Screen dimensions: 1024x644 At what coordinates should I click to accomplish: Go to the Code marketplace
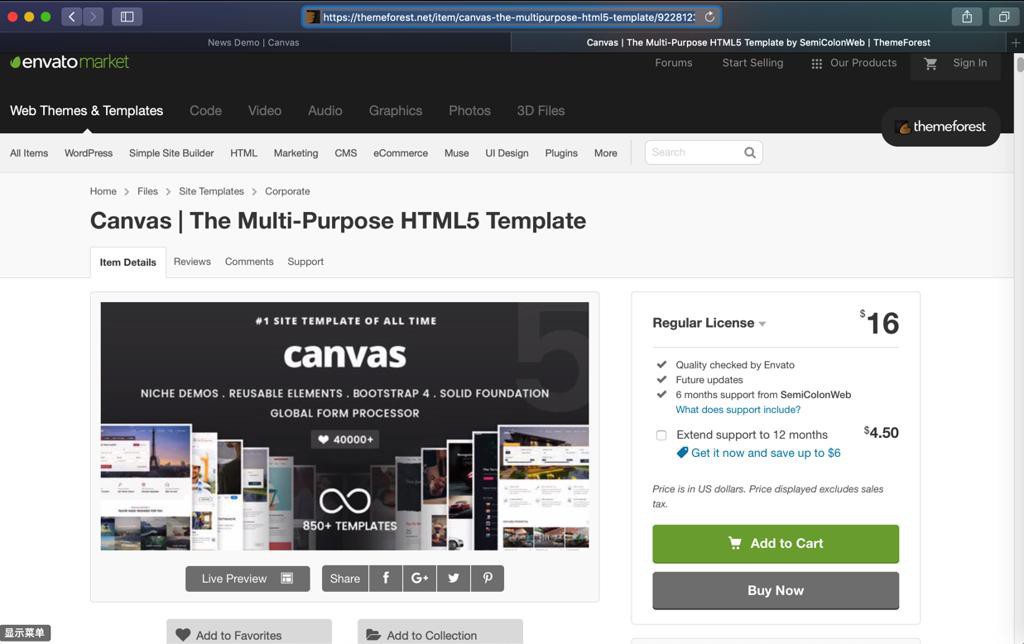coord(206,110)
